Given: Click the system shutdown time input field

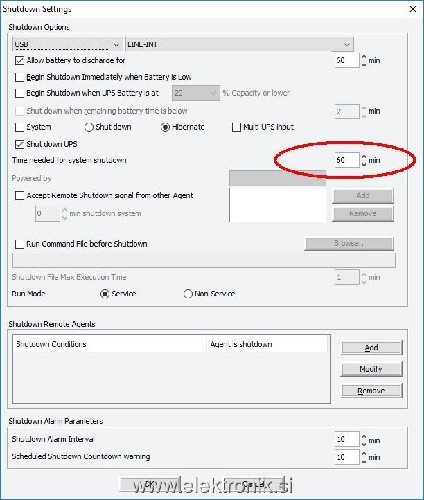Looking at the screenshot, I should (x=347, y=160).
